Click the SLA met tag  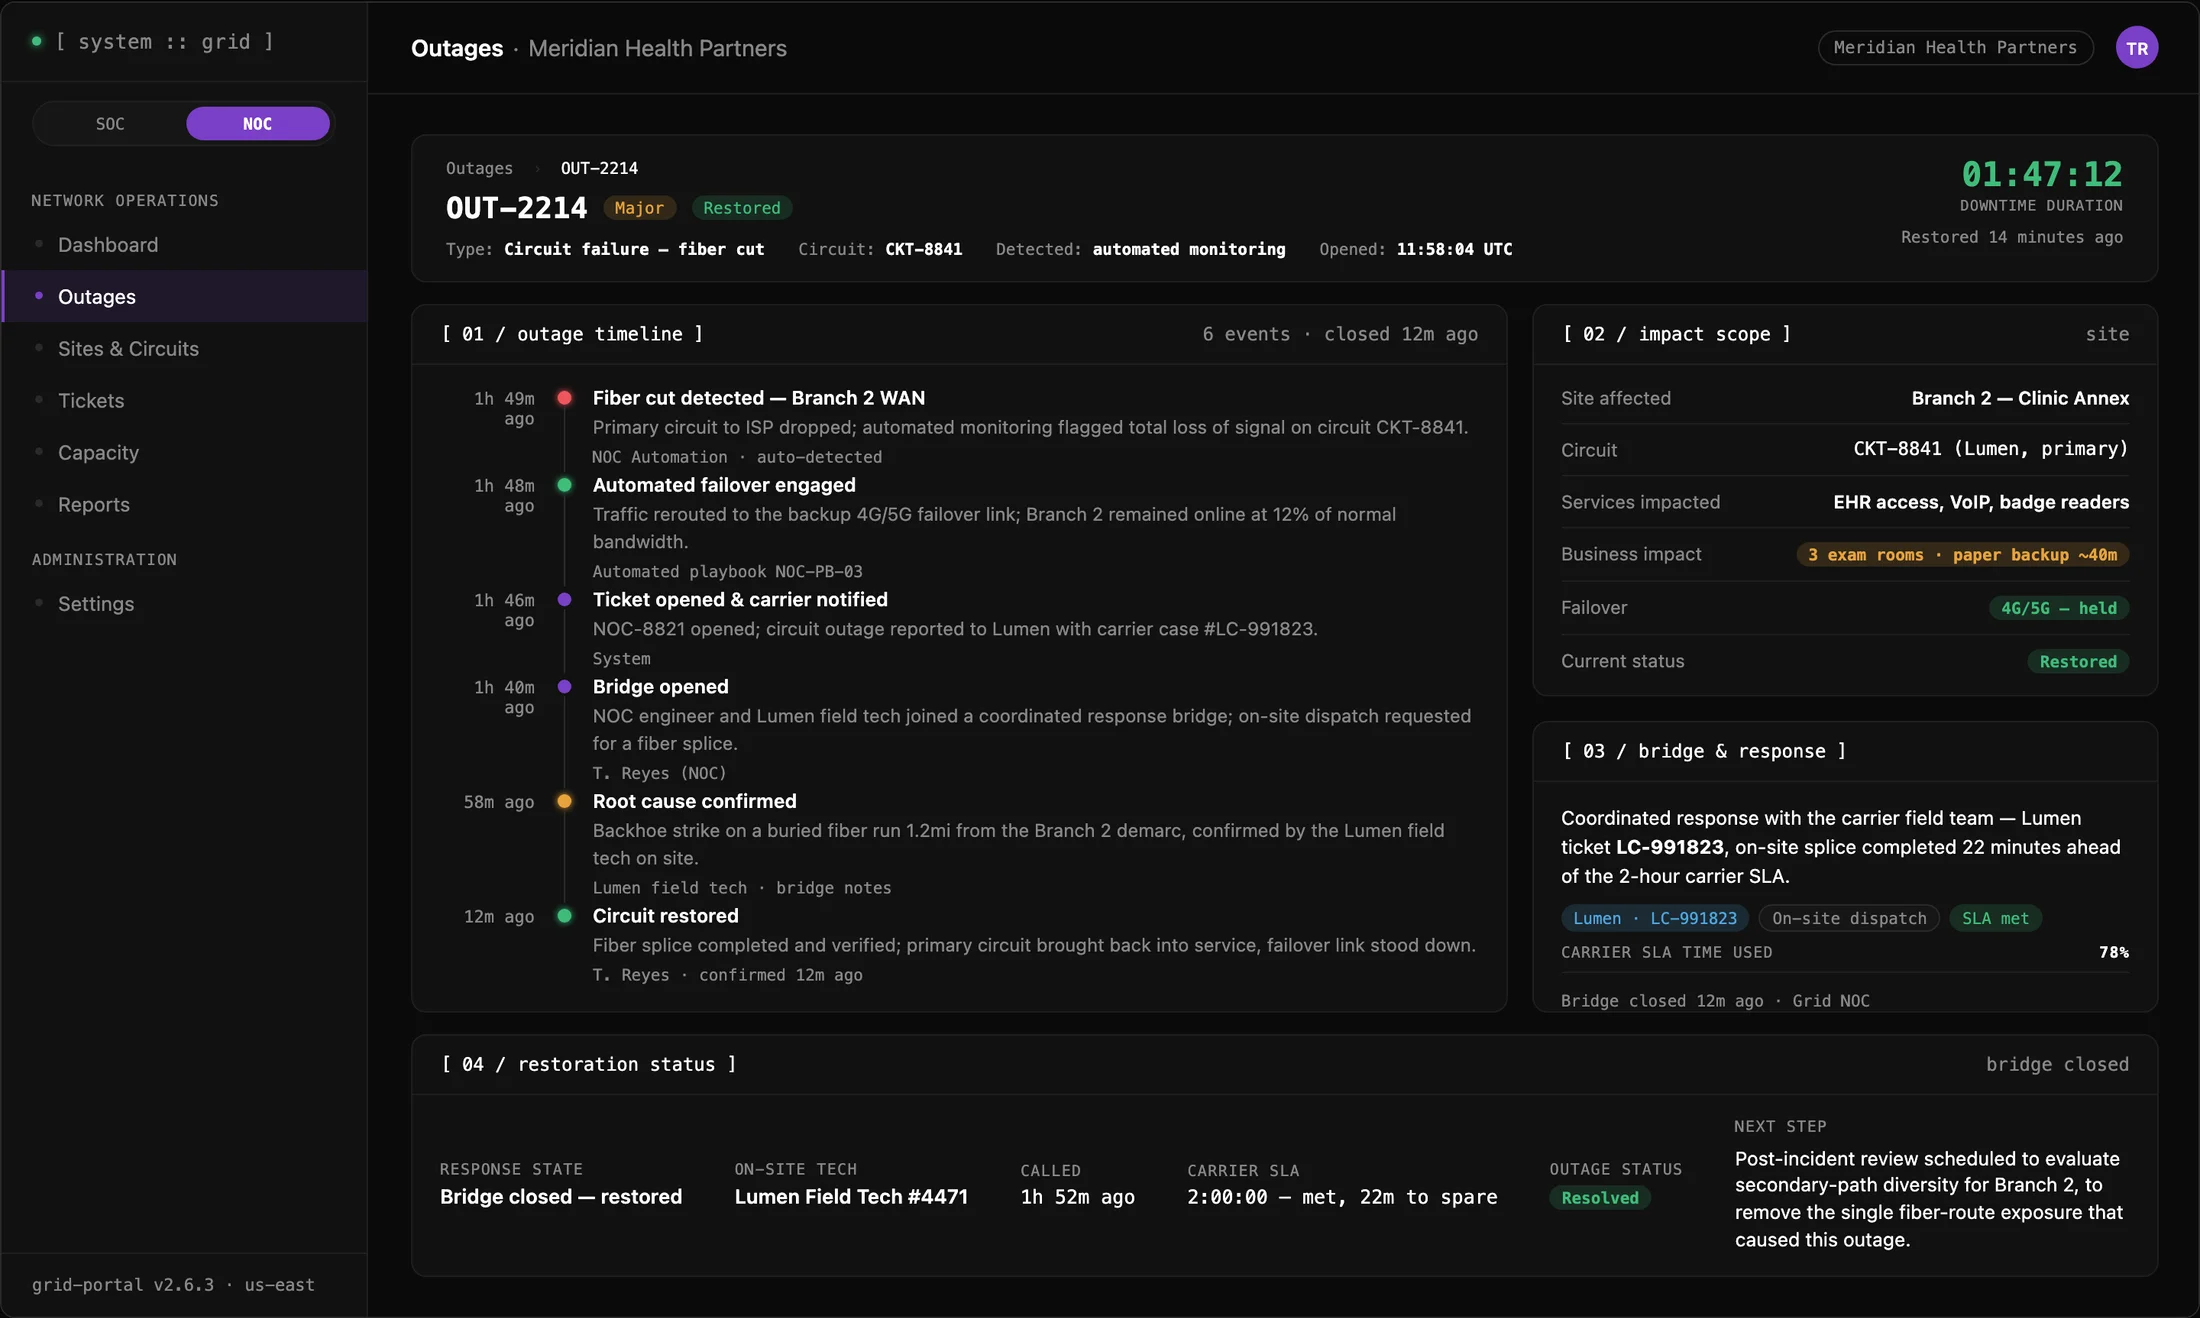click(1995, 918)
